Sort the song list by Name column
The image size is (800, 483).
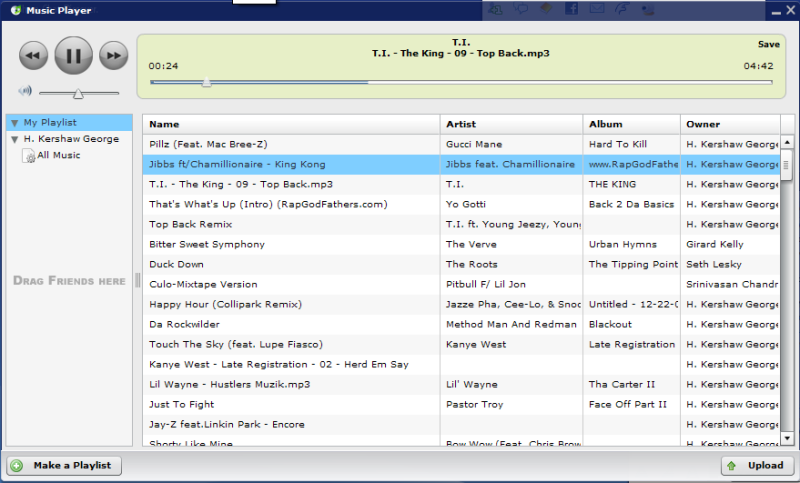[x=290, y=124]
